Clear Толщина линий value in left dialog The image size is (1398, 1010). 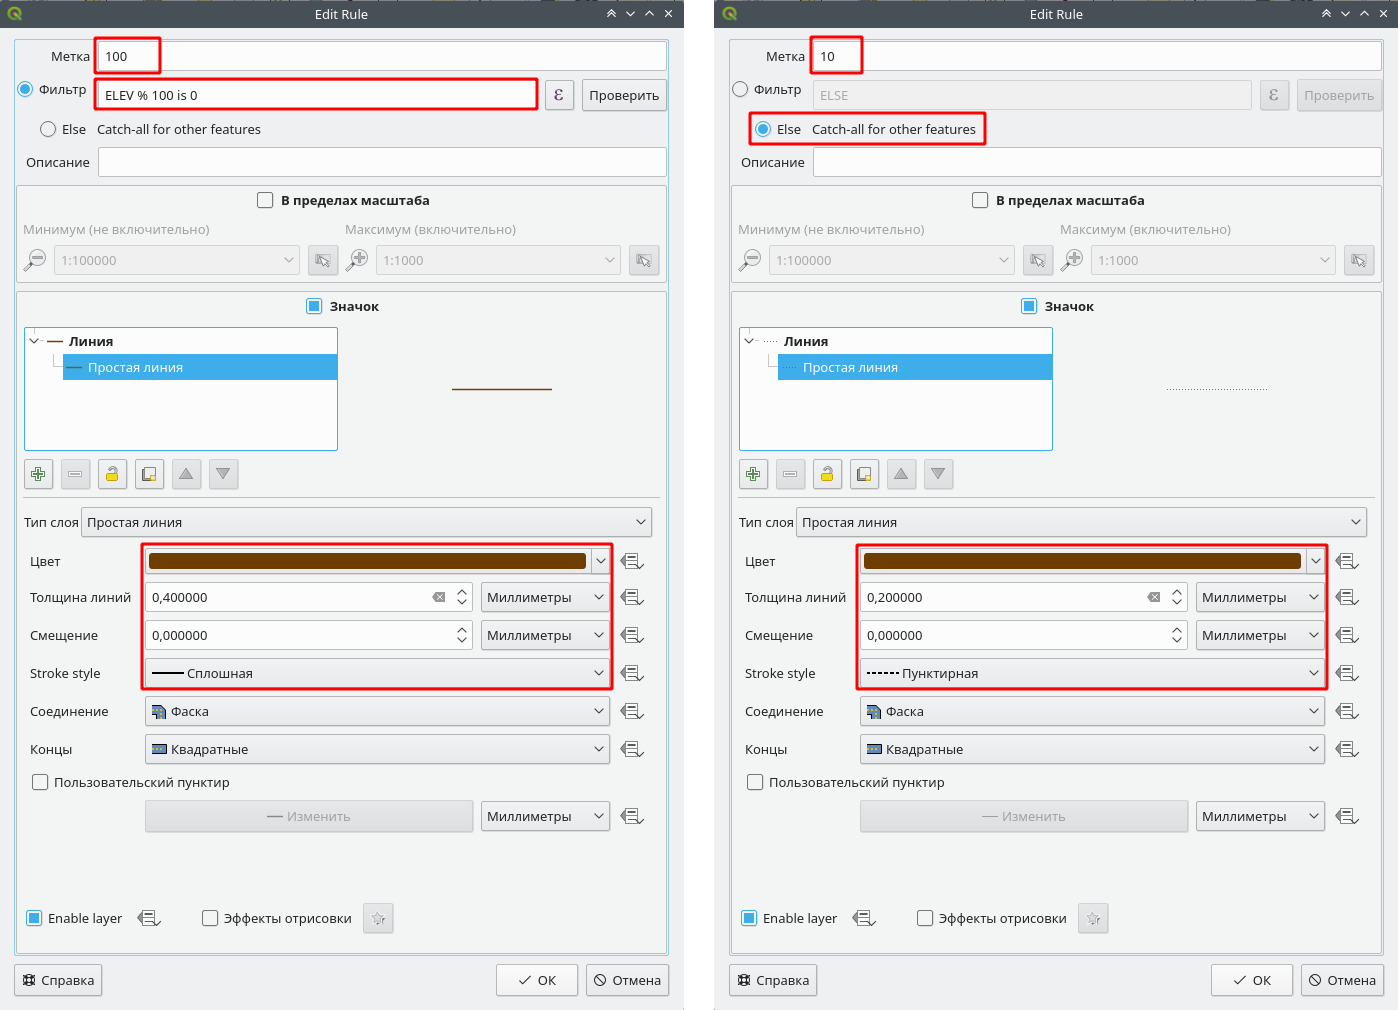click(x=439, y=597)
